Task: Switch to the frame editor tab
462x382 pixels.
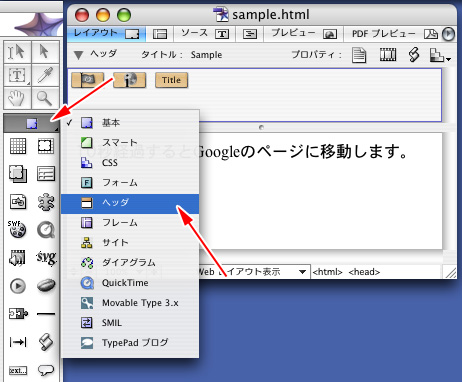Action: (160, 34)
